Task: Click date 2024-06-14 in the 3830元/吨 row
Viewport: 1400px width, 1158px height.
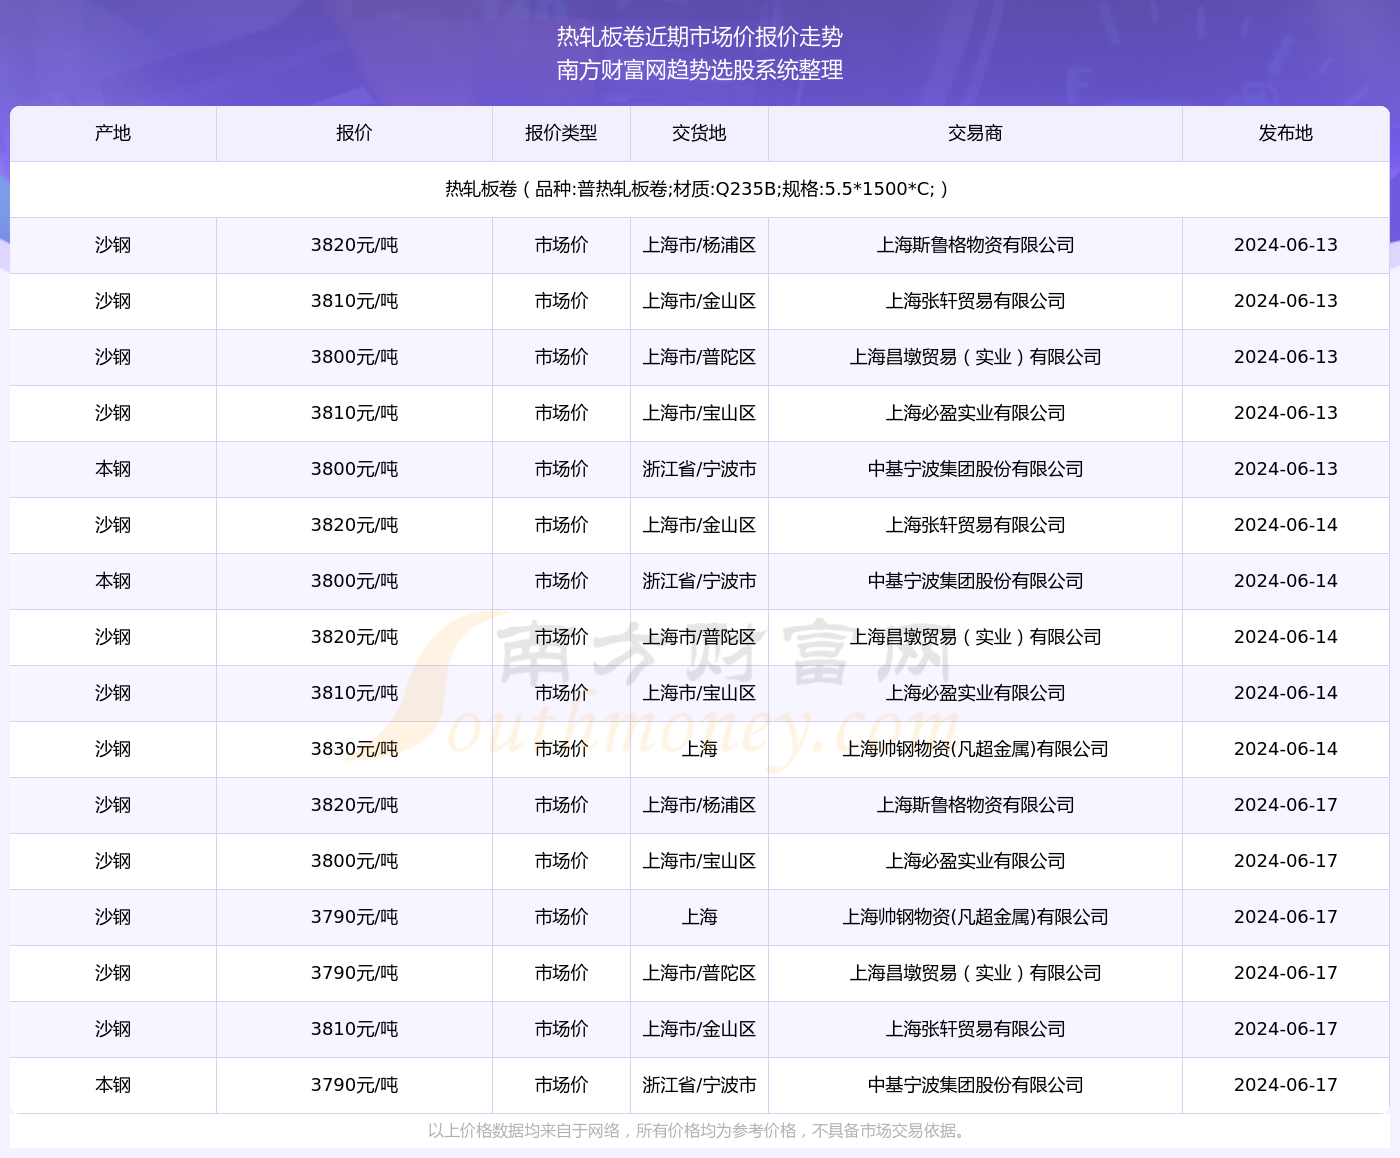Action: pos(1285,749)
